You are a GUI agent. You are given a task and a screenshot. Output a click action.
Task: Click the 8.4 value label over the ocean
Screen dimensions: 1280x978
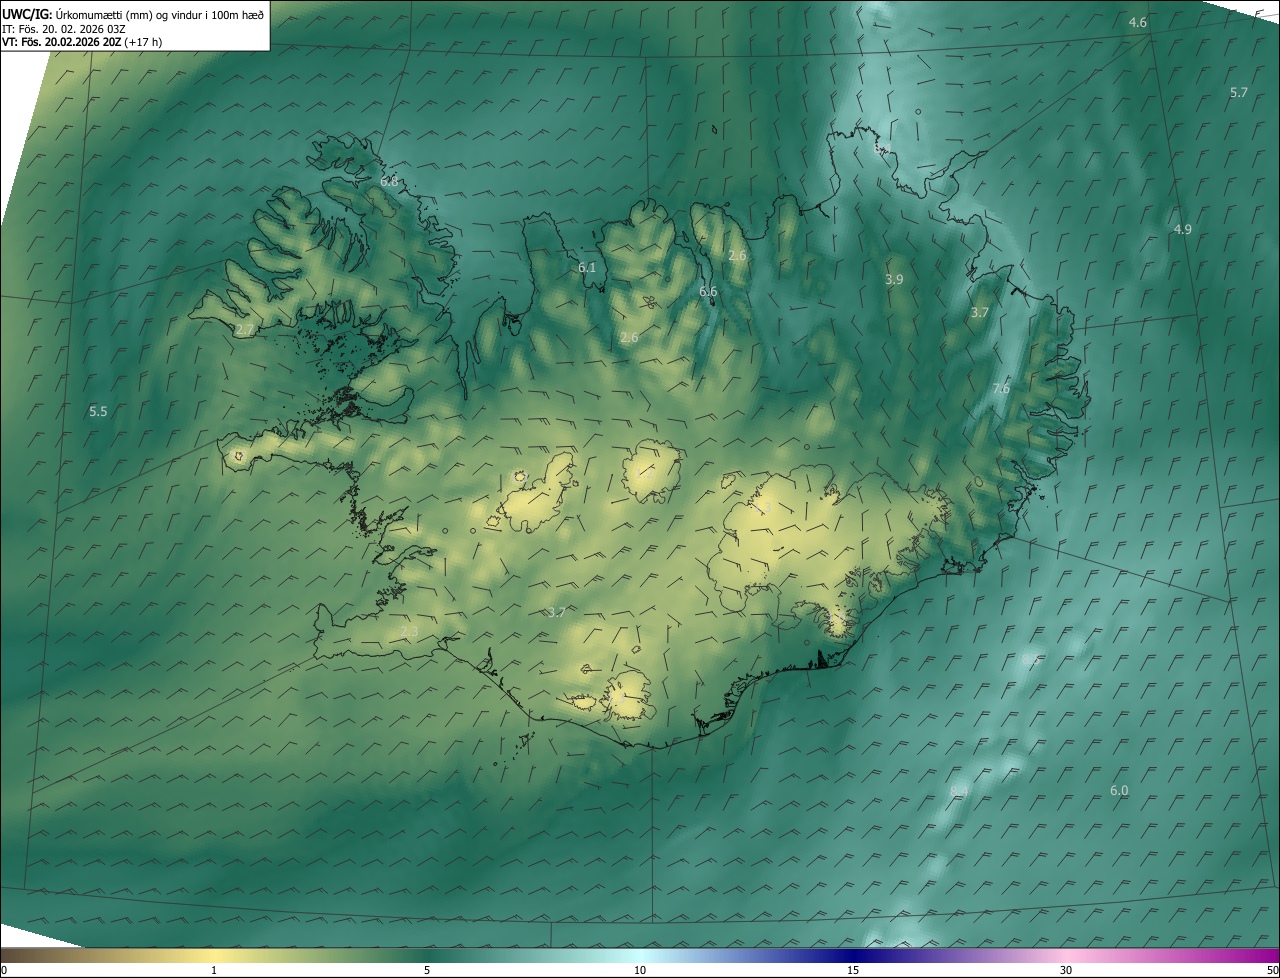point(959,791)
